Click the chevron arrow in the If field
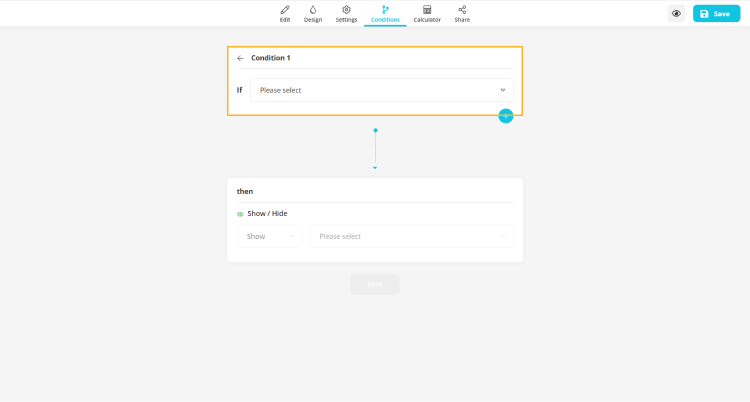 click(x=502, y=90)
